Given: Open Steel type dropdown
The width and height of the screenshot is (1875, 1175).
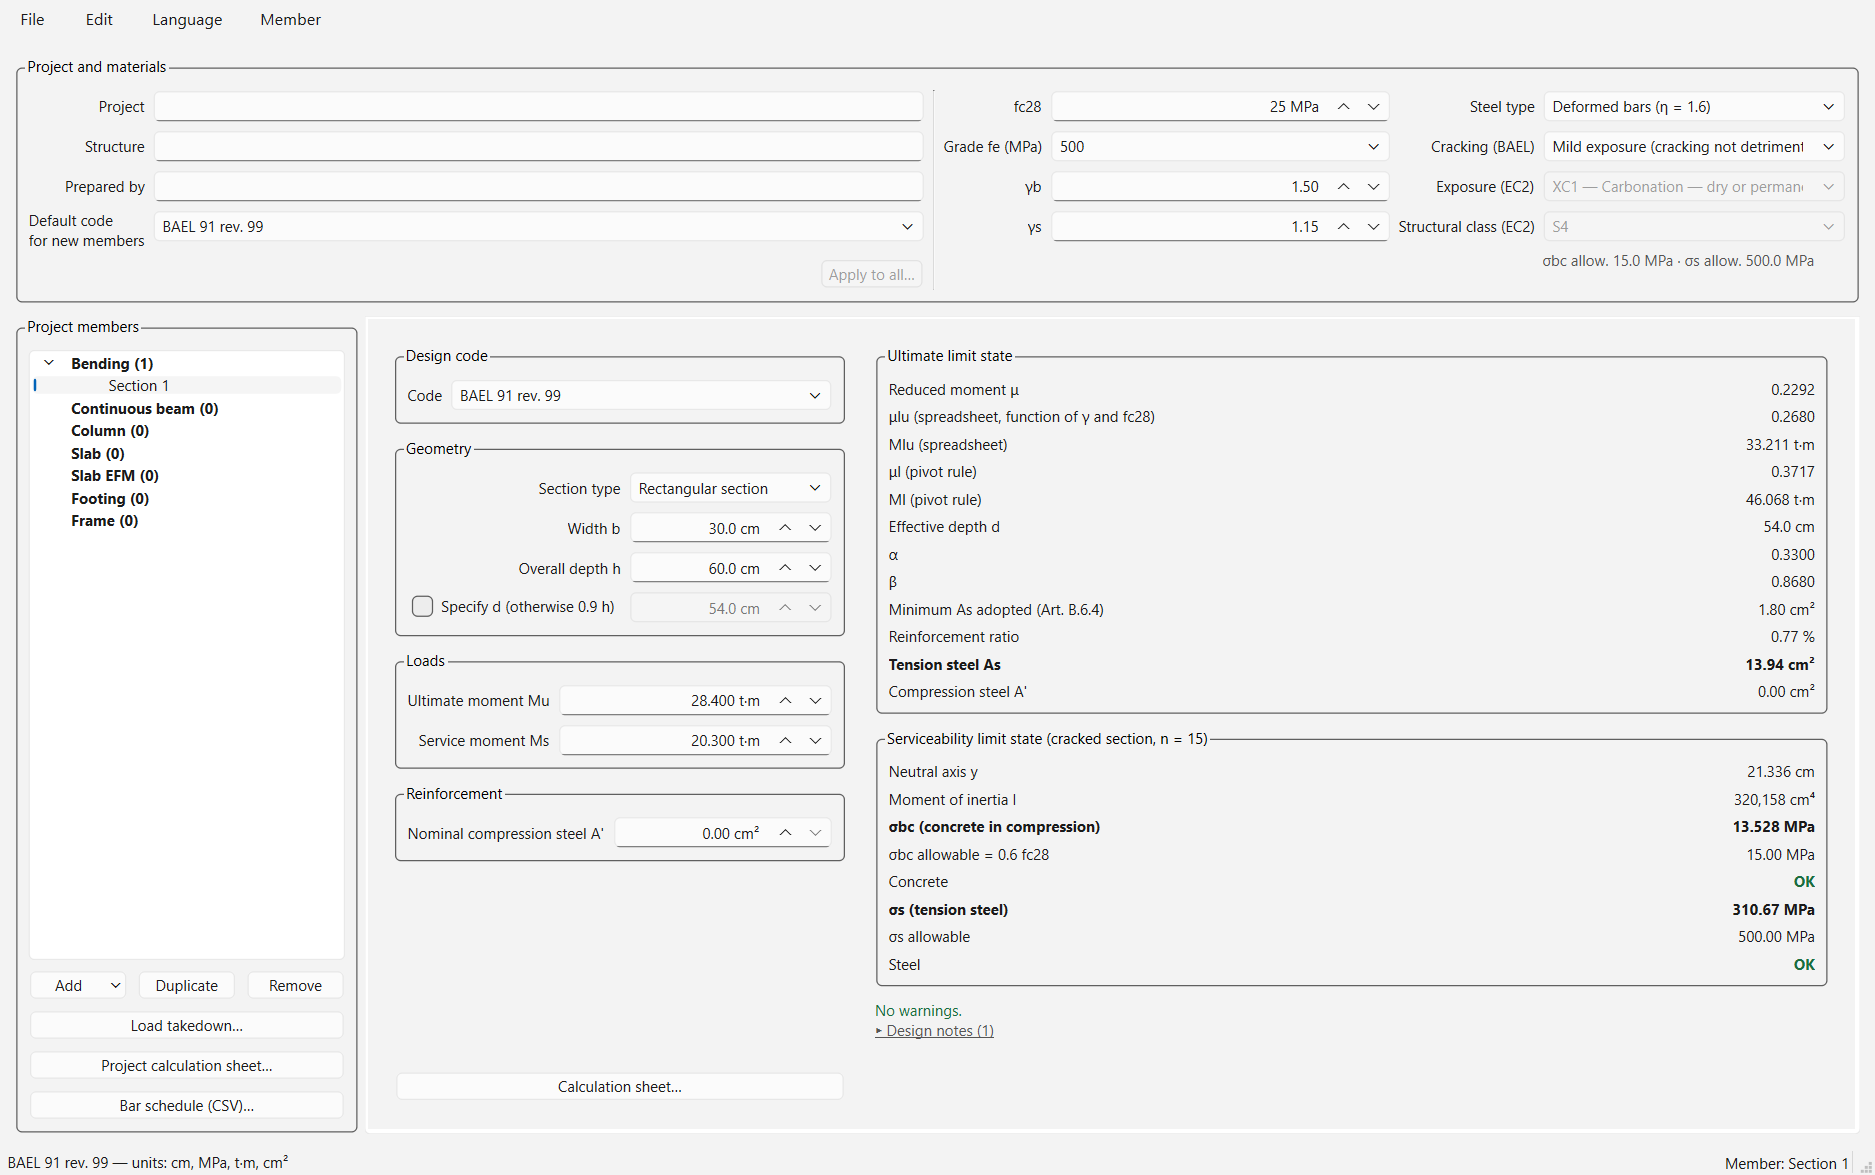Looking at the screenshot, I should pyautogui.click(x=1694, y=107).
